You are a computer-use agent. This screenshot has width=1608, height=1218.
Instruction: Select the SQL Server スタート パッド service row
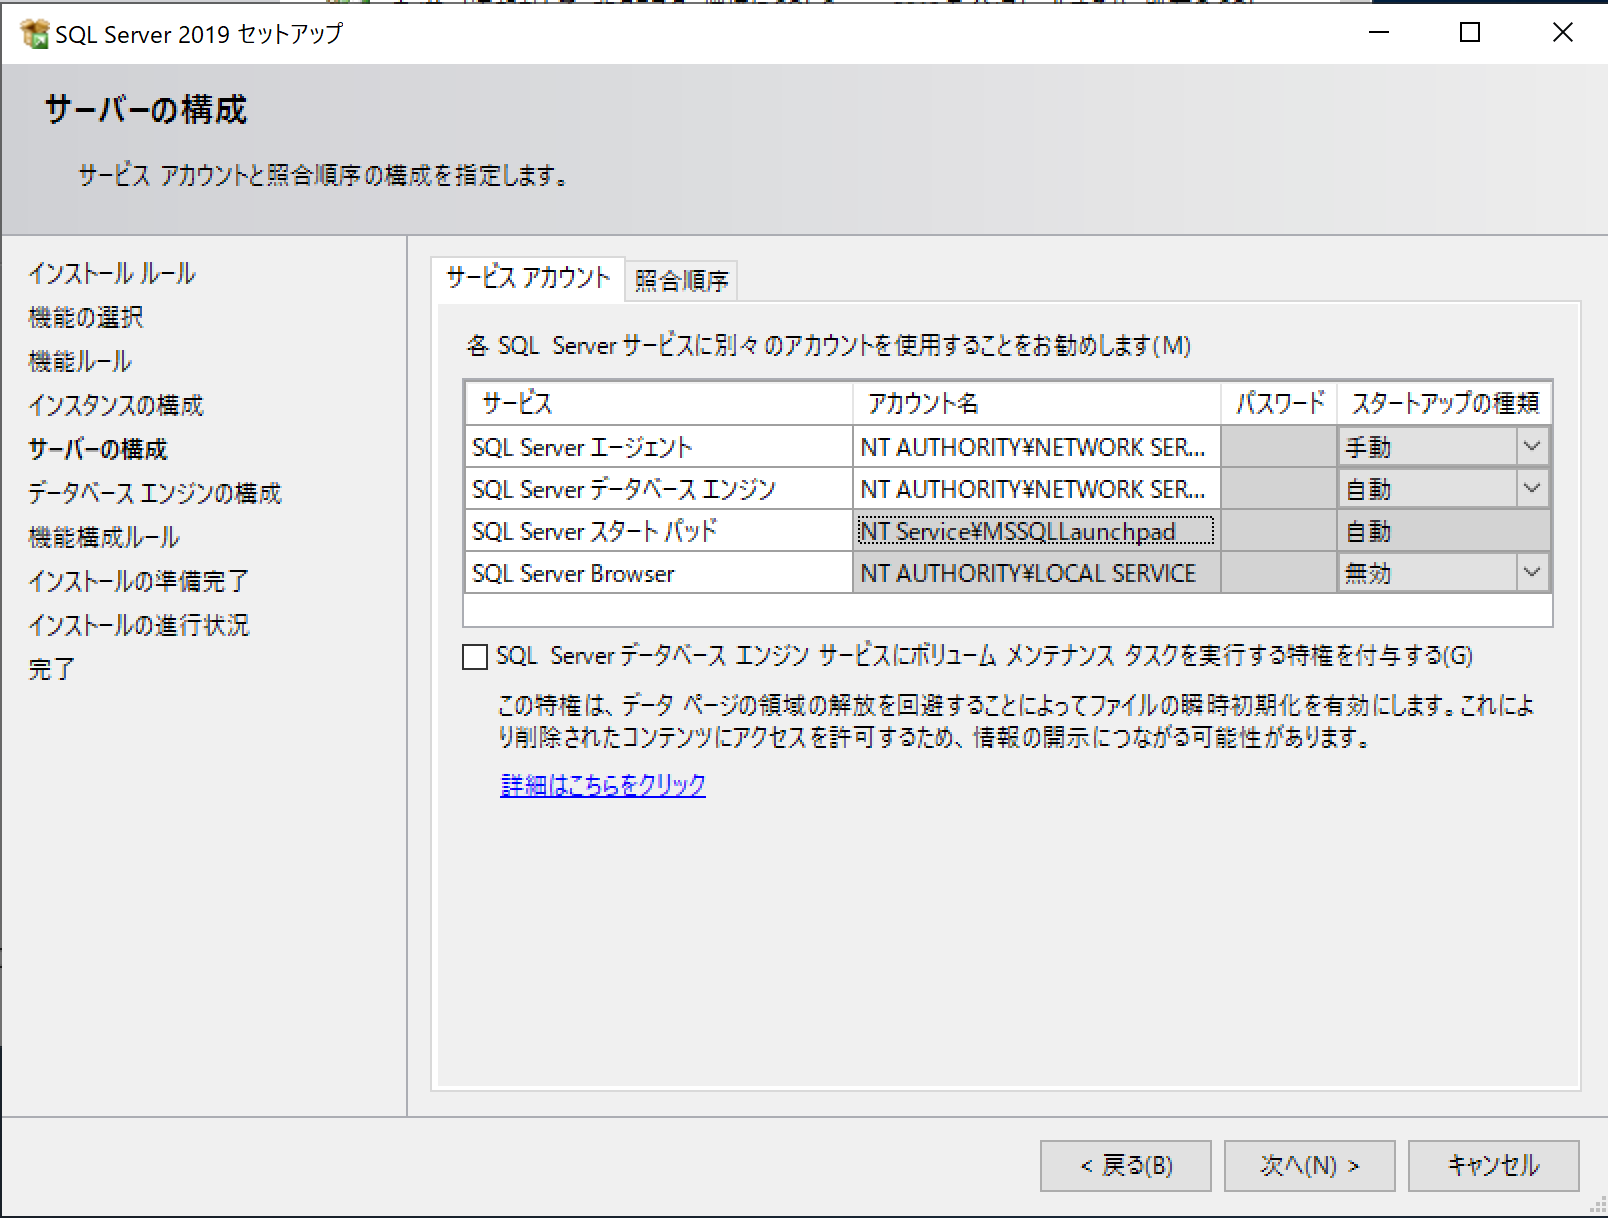point(658,531)
